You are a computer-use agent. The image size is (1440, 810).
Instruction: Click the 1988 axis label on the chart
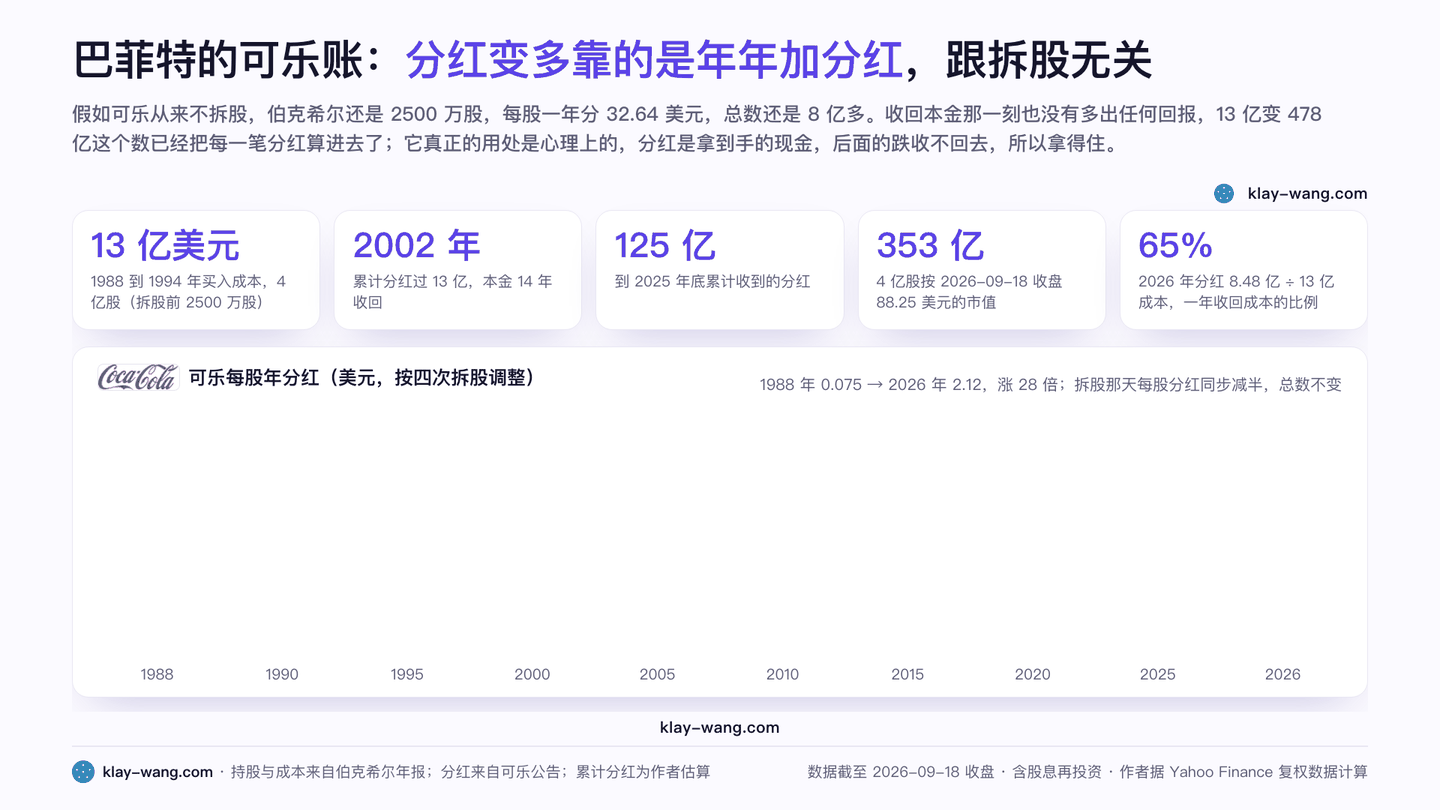point(157,674)
